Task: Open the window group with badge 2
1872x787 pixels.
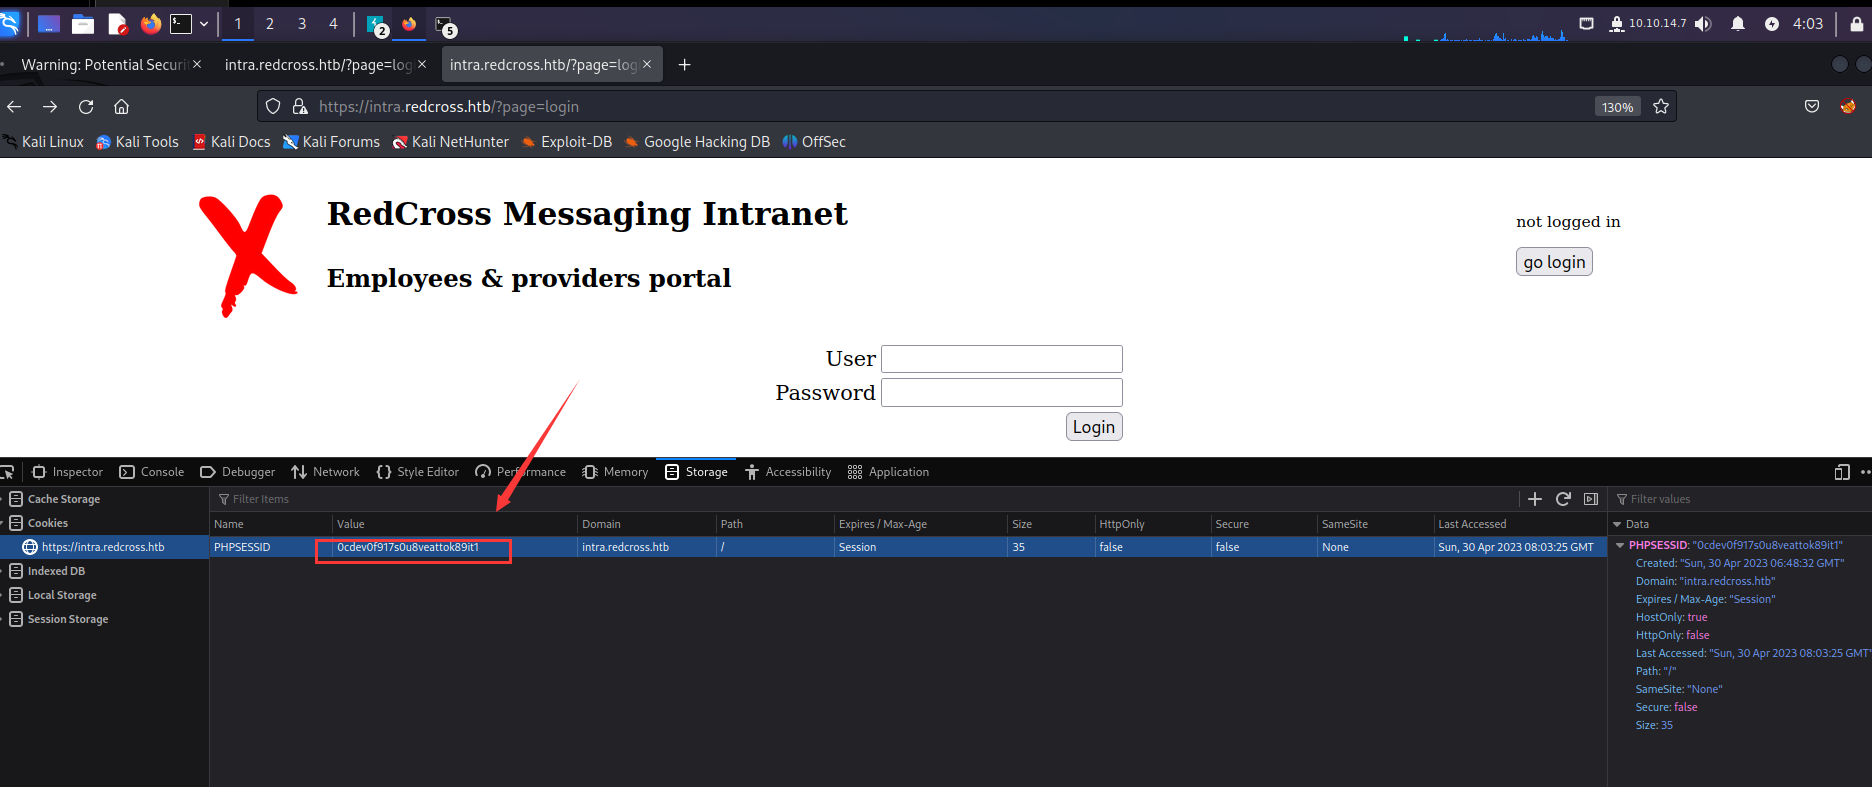Action: coord(378,26)
